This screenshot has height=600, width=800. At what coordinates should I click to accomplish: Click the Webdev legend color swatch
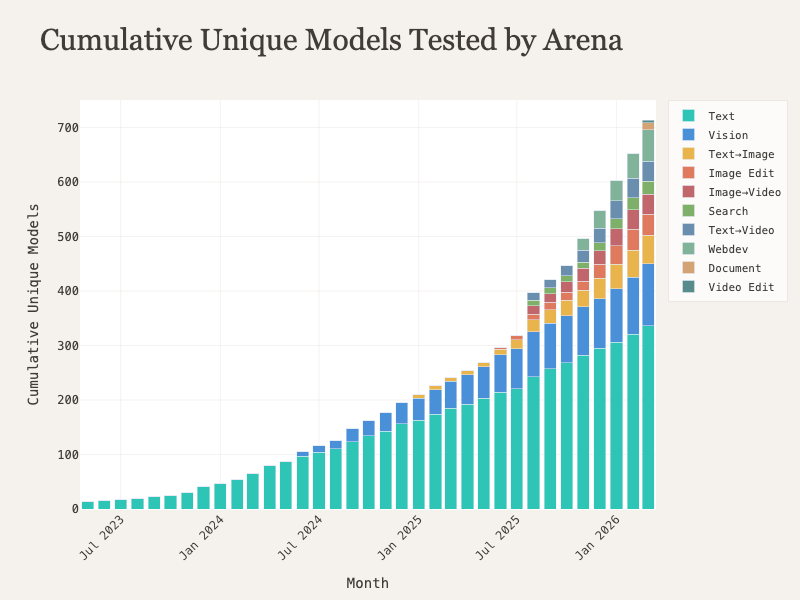coord(688,249)
